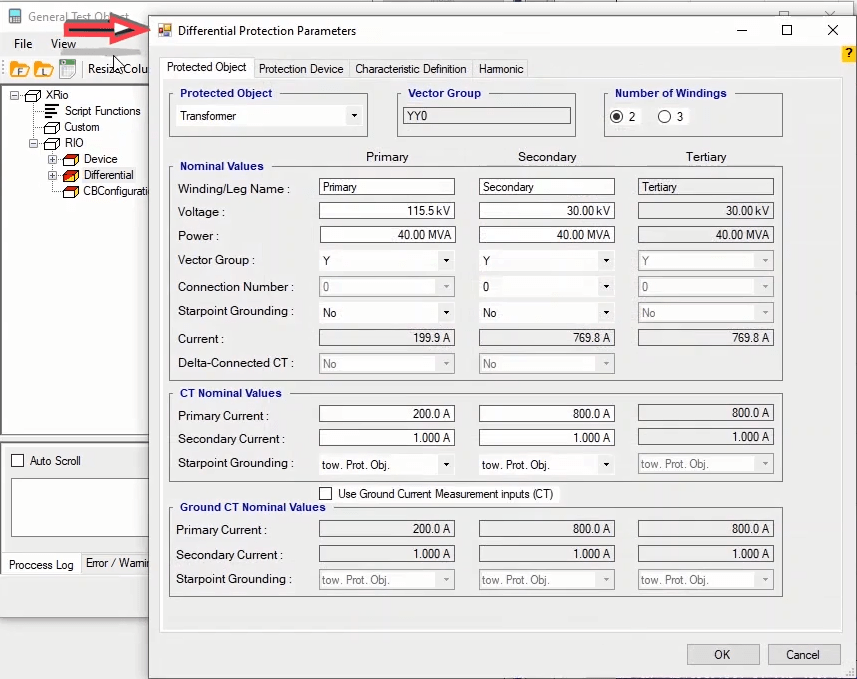Click the Primary Voltage input field
857x679 pixels.
(x=386, y=211)
